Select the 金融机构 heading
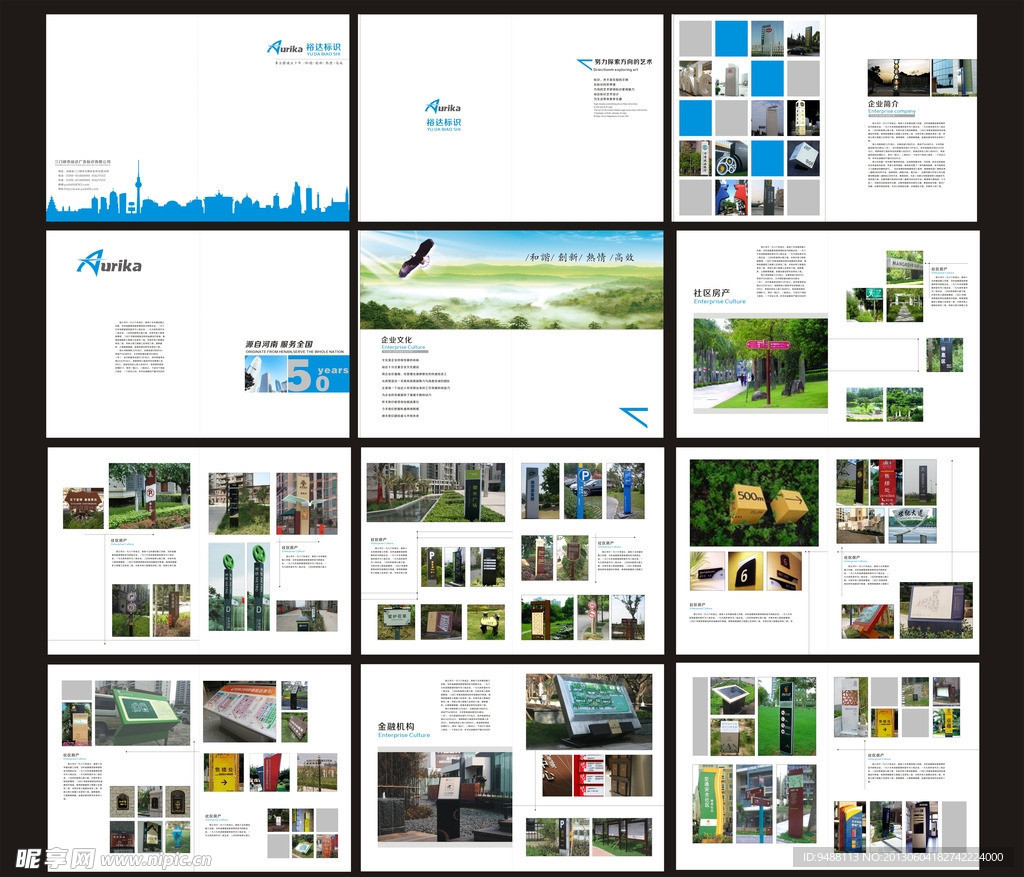The image size is (1024, 877). [x=397, y=726]
